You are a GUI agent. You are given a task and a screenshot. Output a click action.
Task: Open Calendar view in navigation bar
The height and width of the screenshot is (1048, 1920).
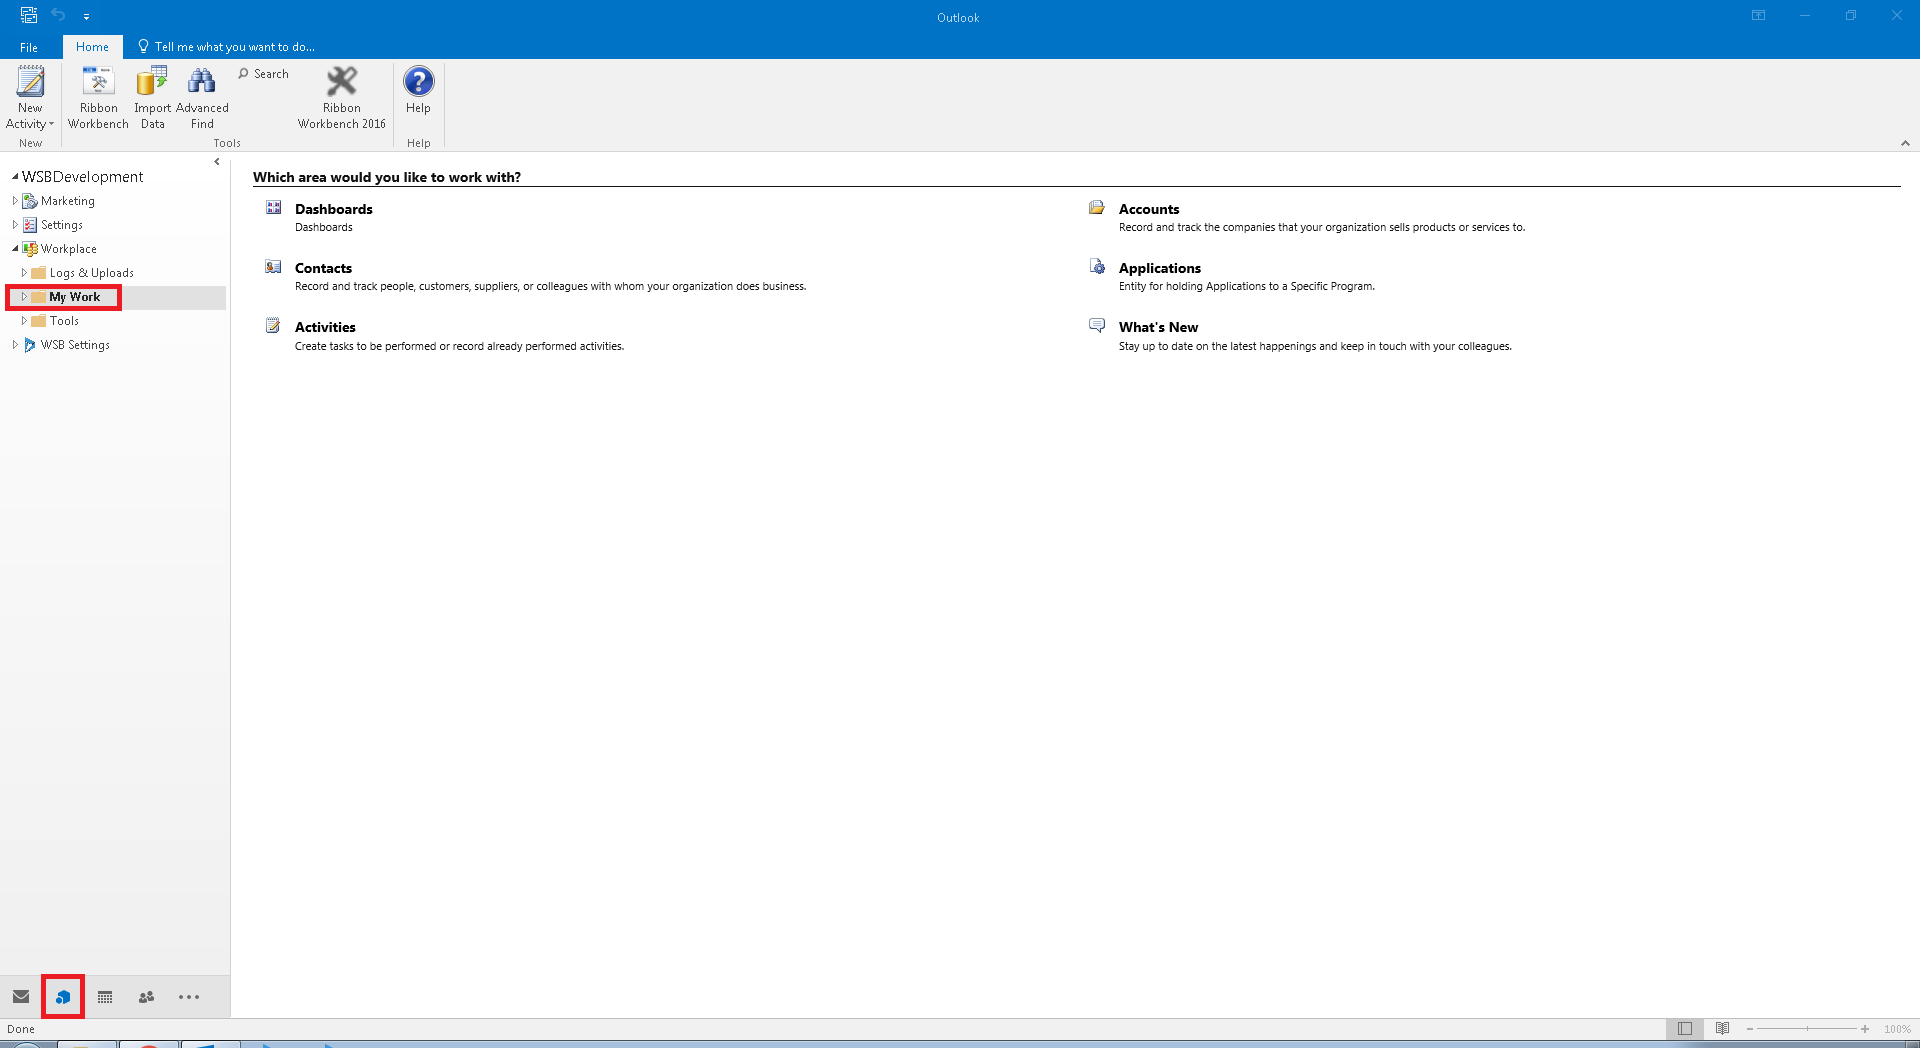point(105,997)
